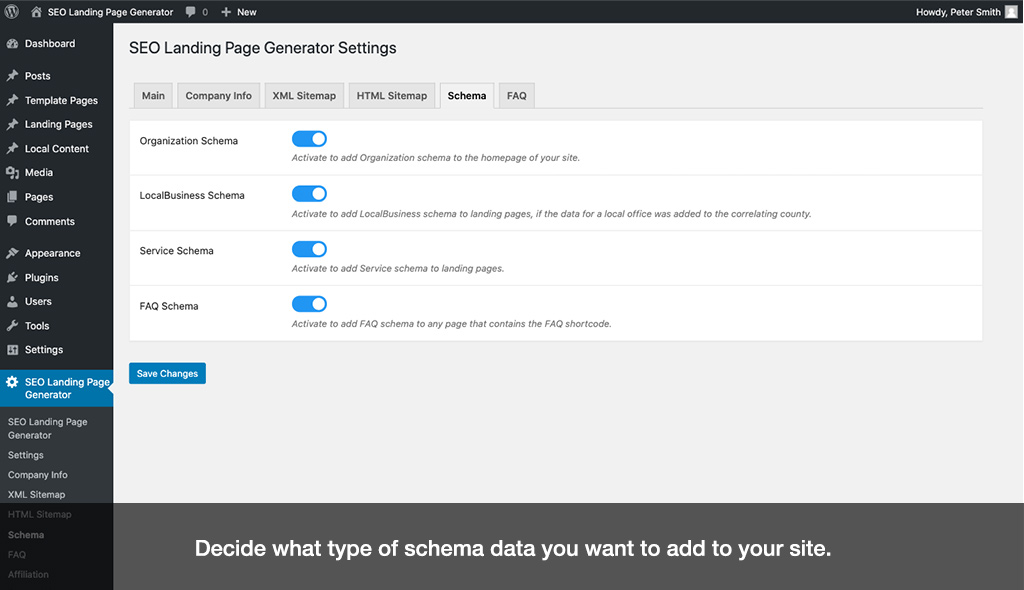Open the Users sidebar icon
Screen dimensions: 1024x590
[x=17, y=301]
